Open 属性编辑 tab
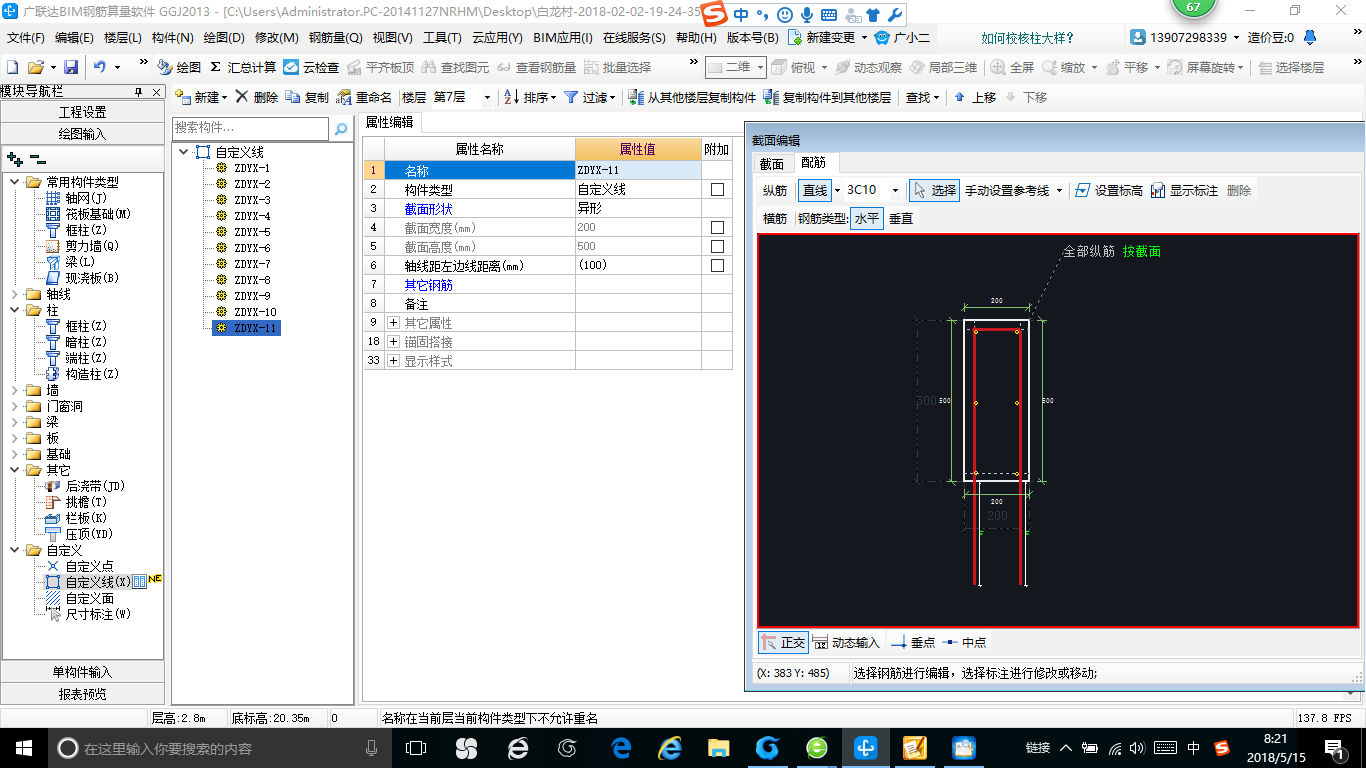This screenshot has width=1366, height=768. 389,122
